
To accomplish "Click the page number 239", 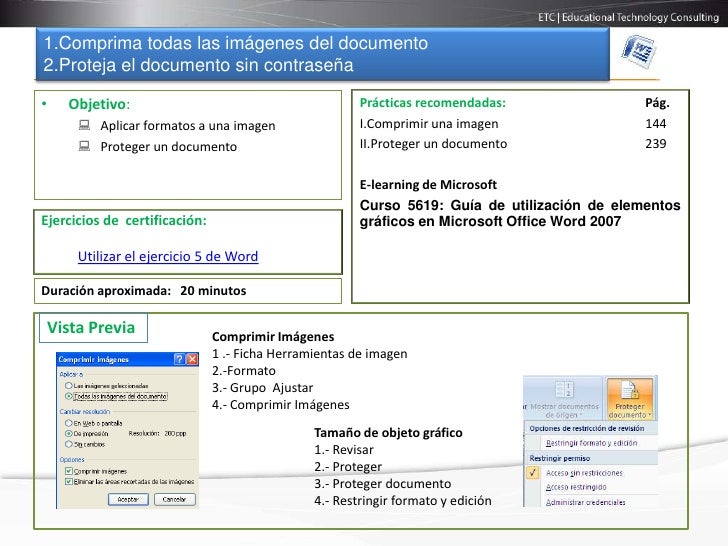I will 656,143.
